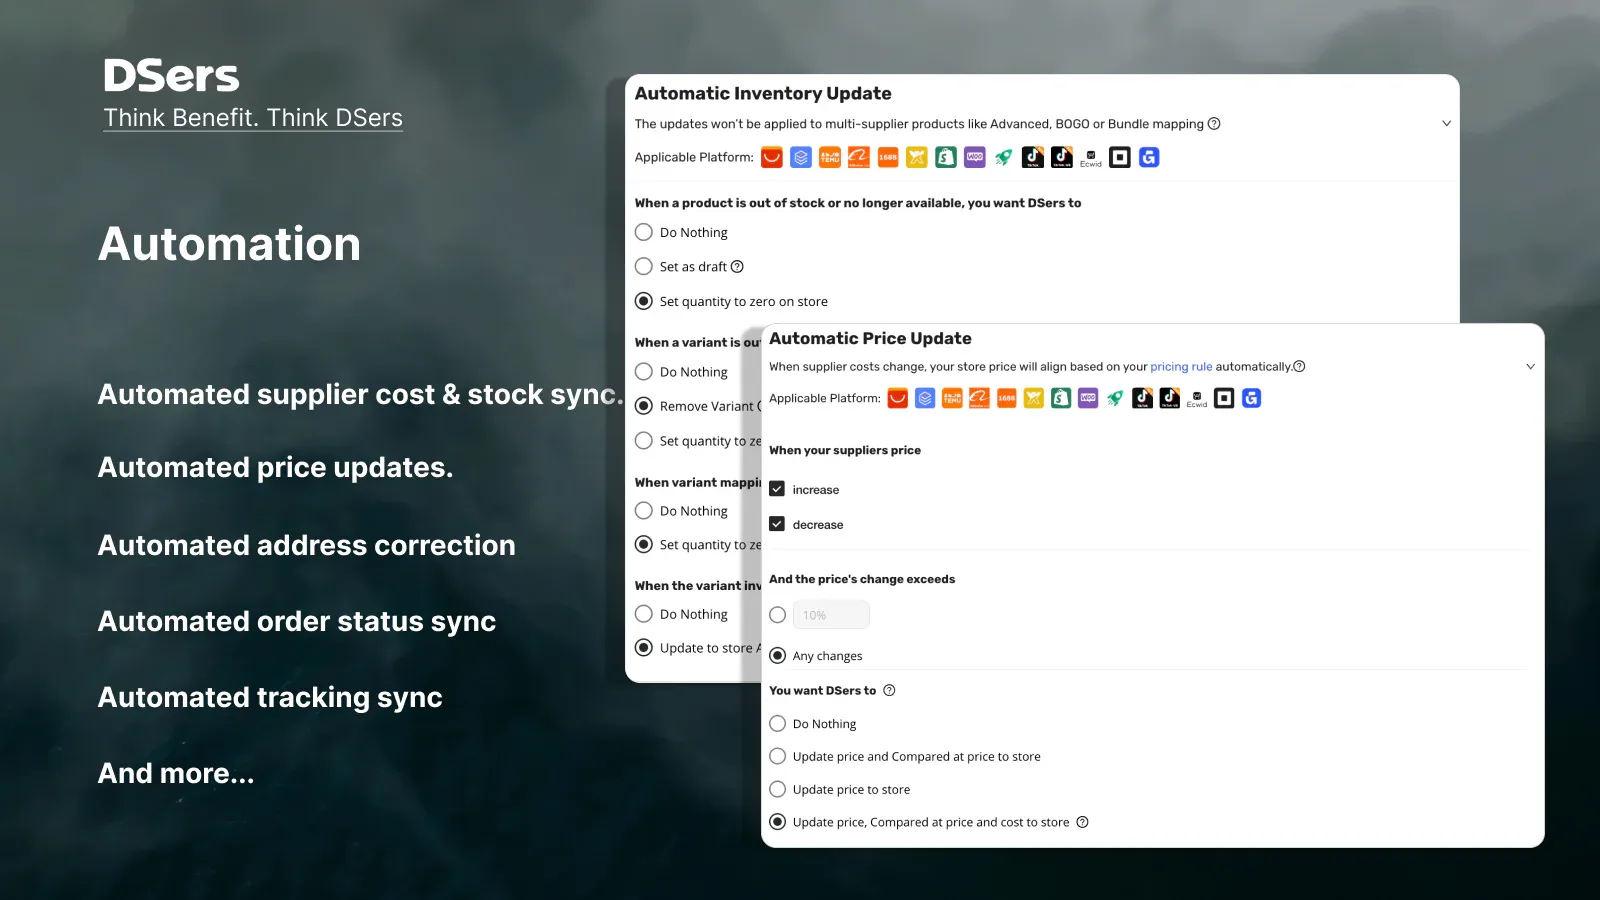This screenshot has height=900, width=1600.
Task: Uncheck the supplier price decrease checkbox
Action: 777,524
